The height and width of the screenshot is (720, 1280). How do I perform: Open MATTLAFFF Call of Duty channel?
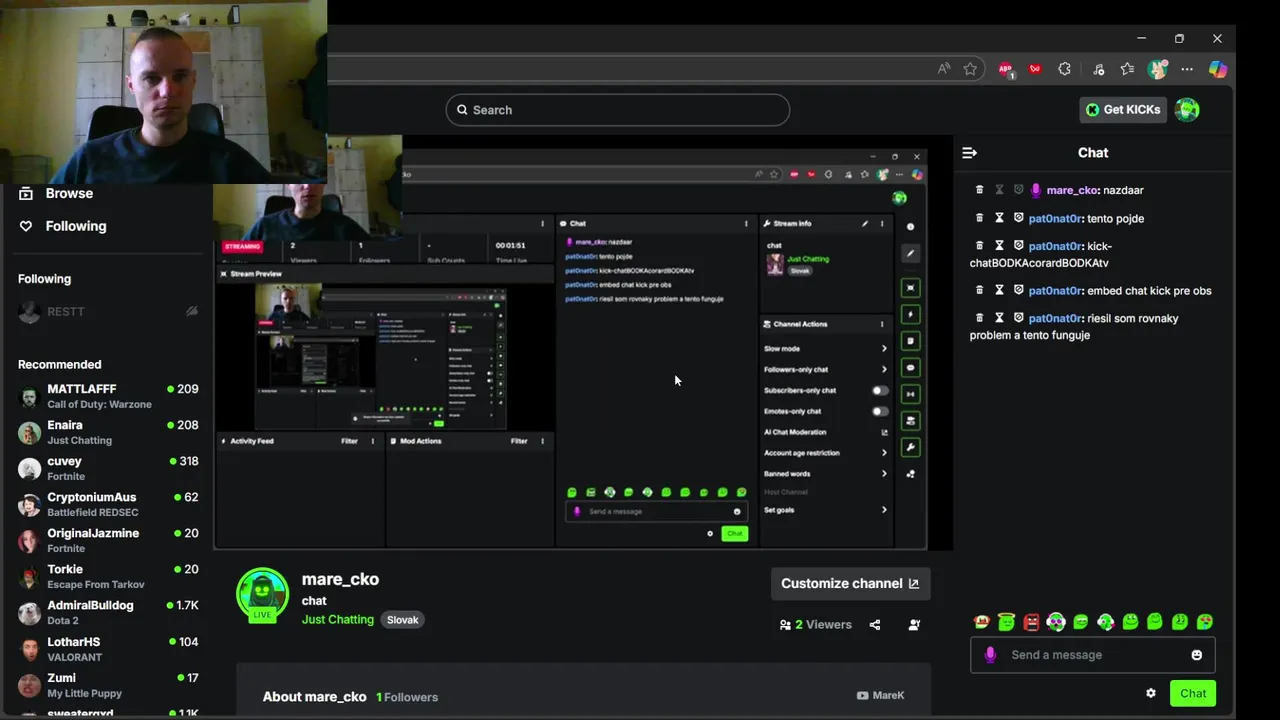(108, 396)
